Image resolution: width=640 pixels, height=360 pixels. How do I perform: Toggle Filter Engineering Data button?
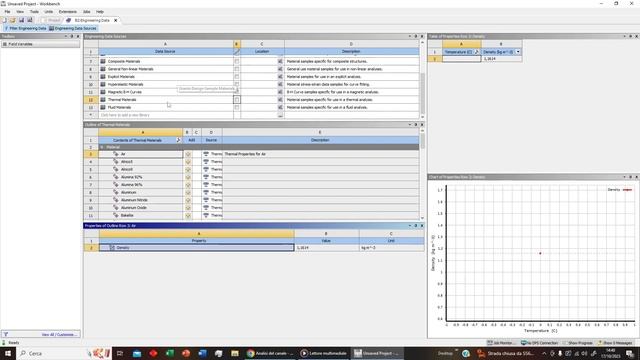pos(25,29)
